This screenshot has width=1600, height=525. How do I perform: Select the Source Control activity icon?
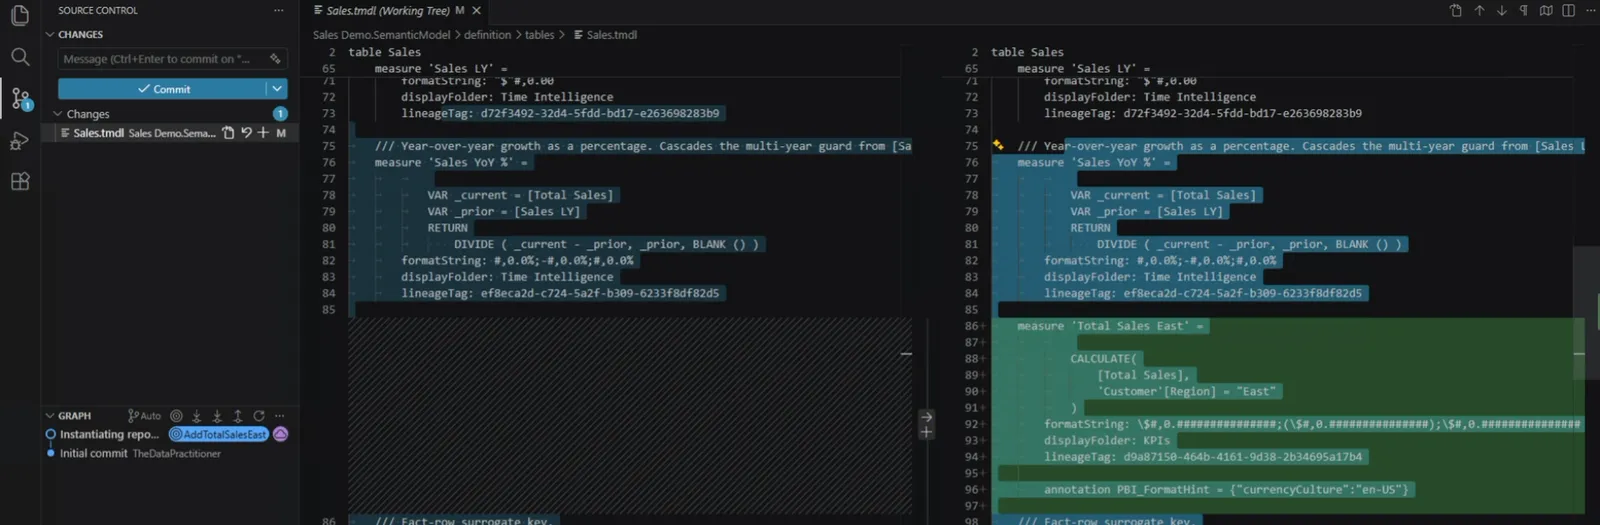click(20, 98)
